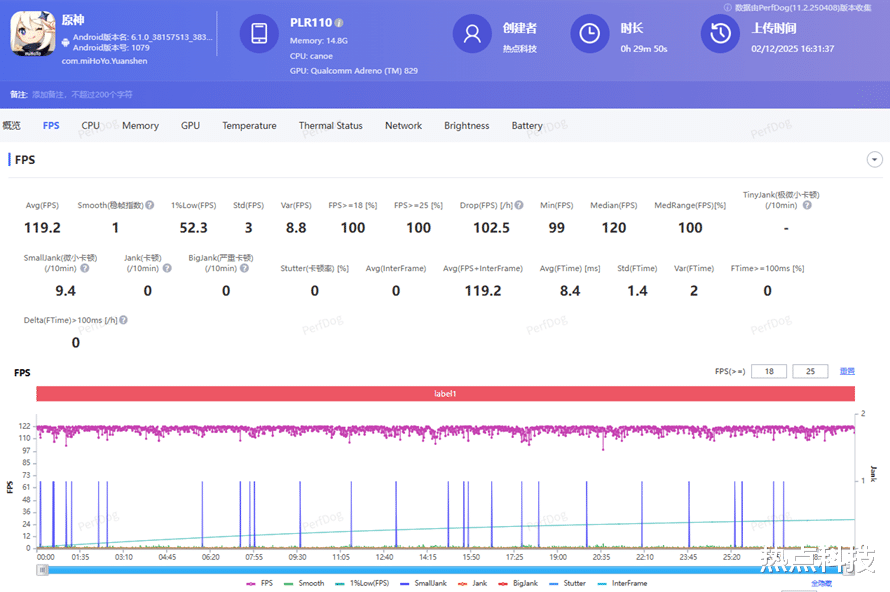Click the FPS threshold field showing 18
Viewport: 890px width, 592px height.
(x=769, y=371)
